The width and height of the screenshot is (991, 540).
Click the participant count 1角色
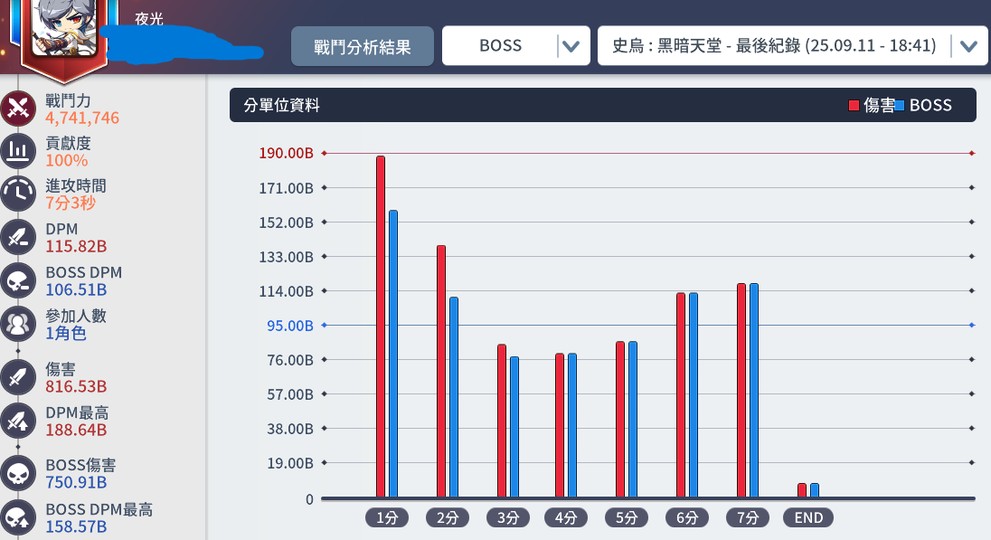click(x=66, y=333)
